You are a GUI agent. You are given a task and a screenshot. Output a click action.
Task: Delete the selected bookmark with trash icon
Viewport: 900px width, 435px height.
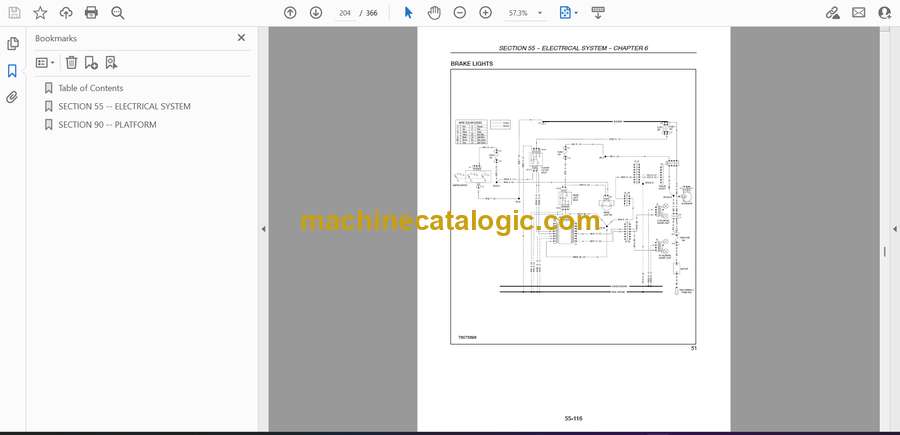pyautogui.click(x=71, y=63)
